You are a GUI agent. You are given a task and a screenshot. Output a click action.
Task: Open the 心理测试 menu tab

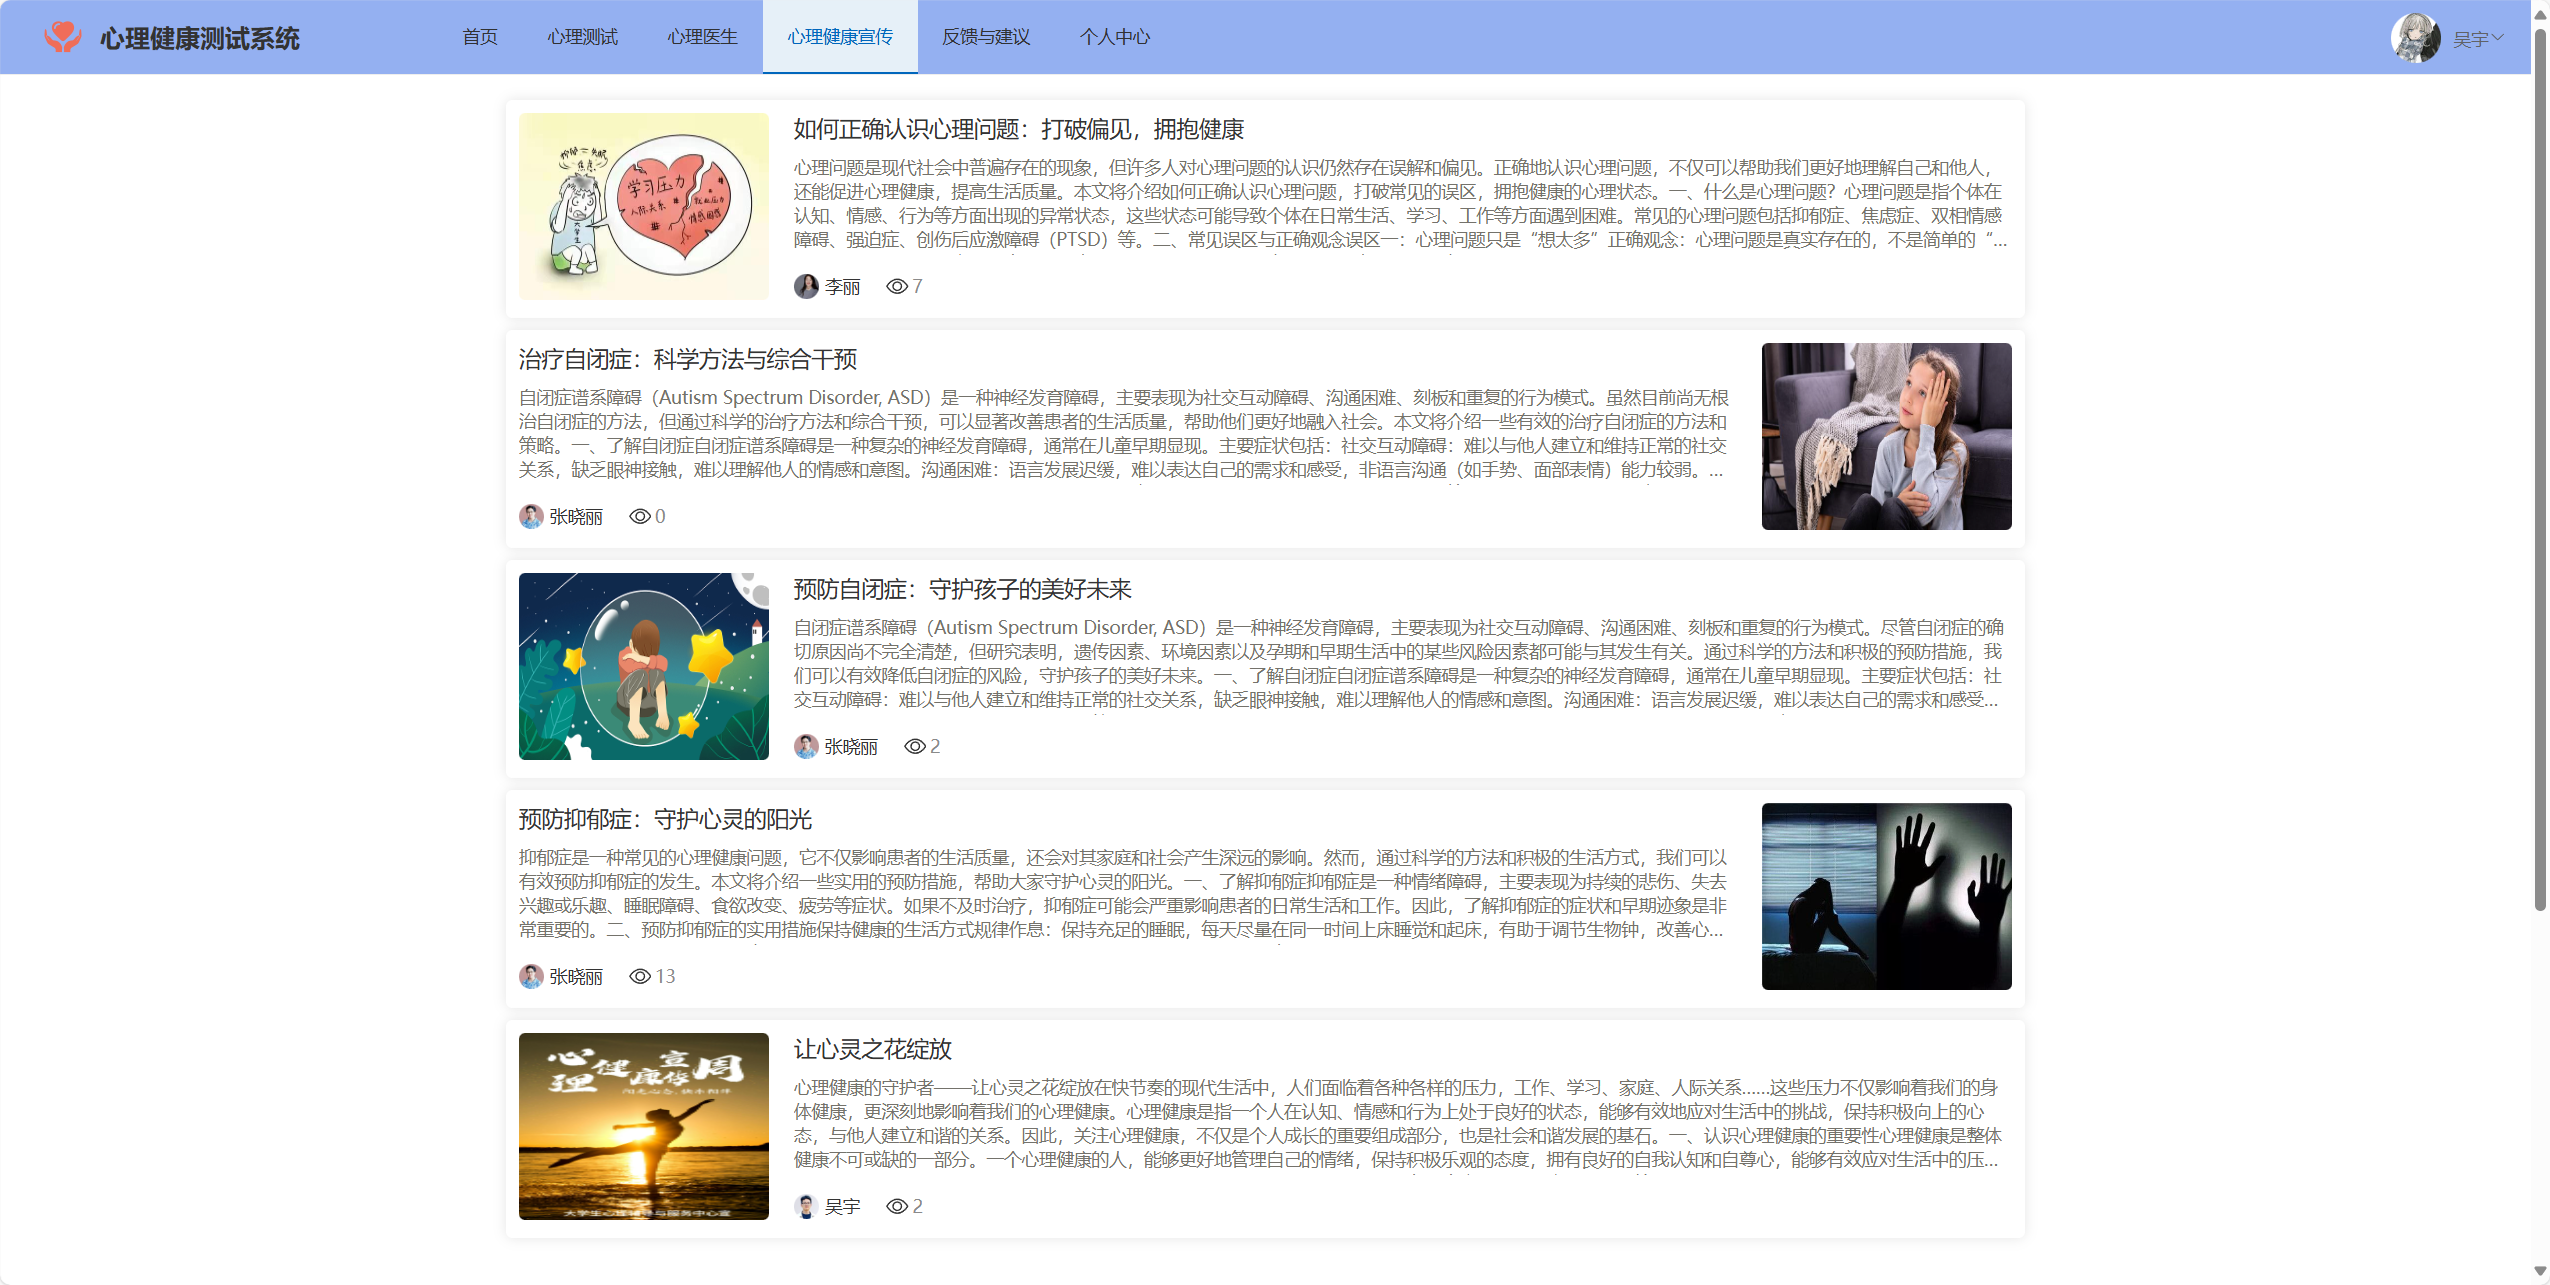click(x=582, y=37)
